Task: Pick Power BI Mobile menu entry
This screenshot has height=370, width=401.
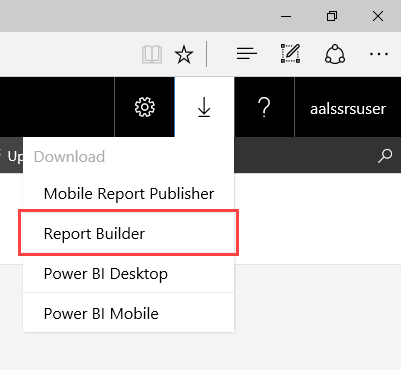Action: pos(129,313)
